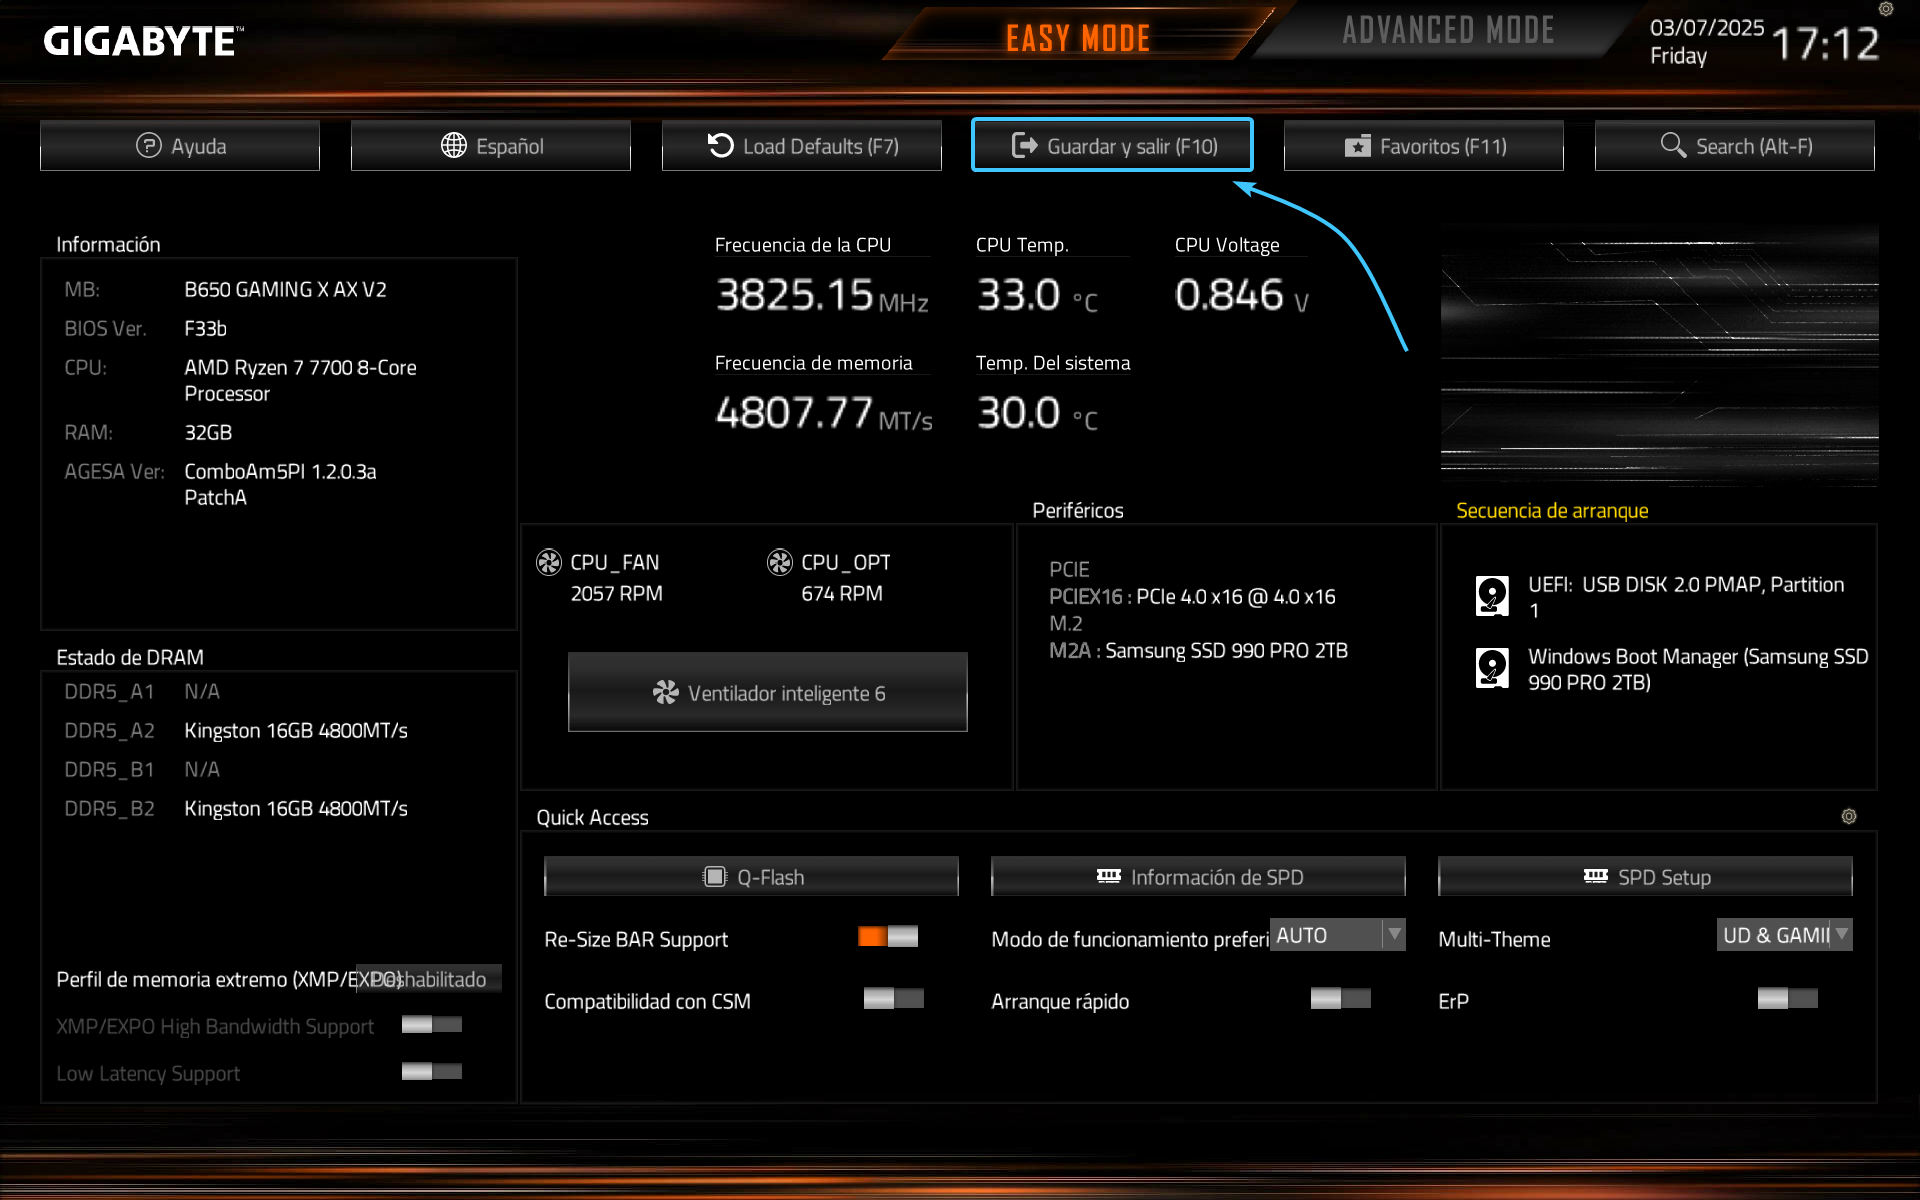Click the DDR5_B2 Kingston 16GB row
Viewport: 1920px width, 1200px height.
236,809
